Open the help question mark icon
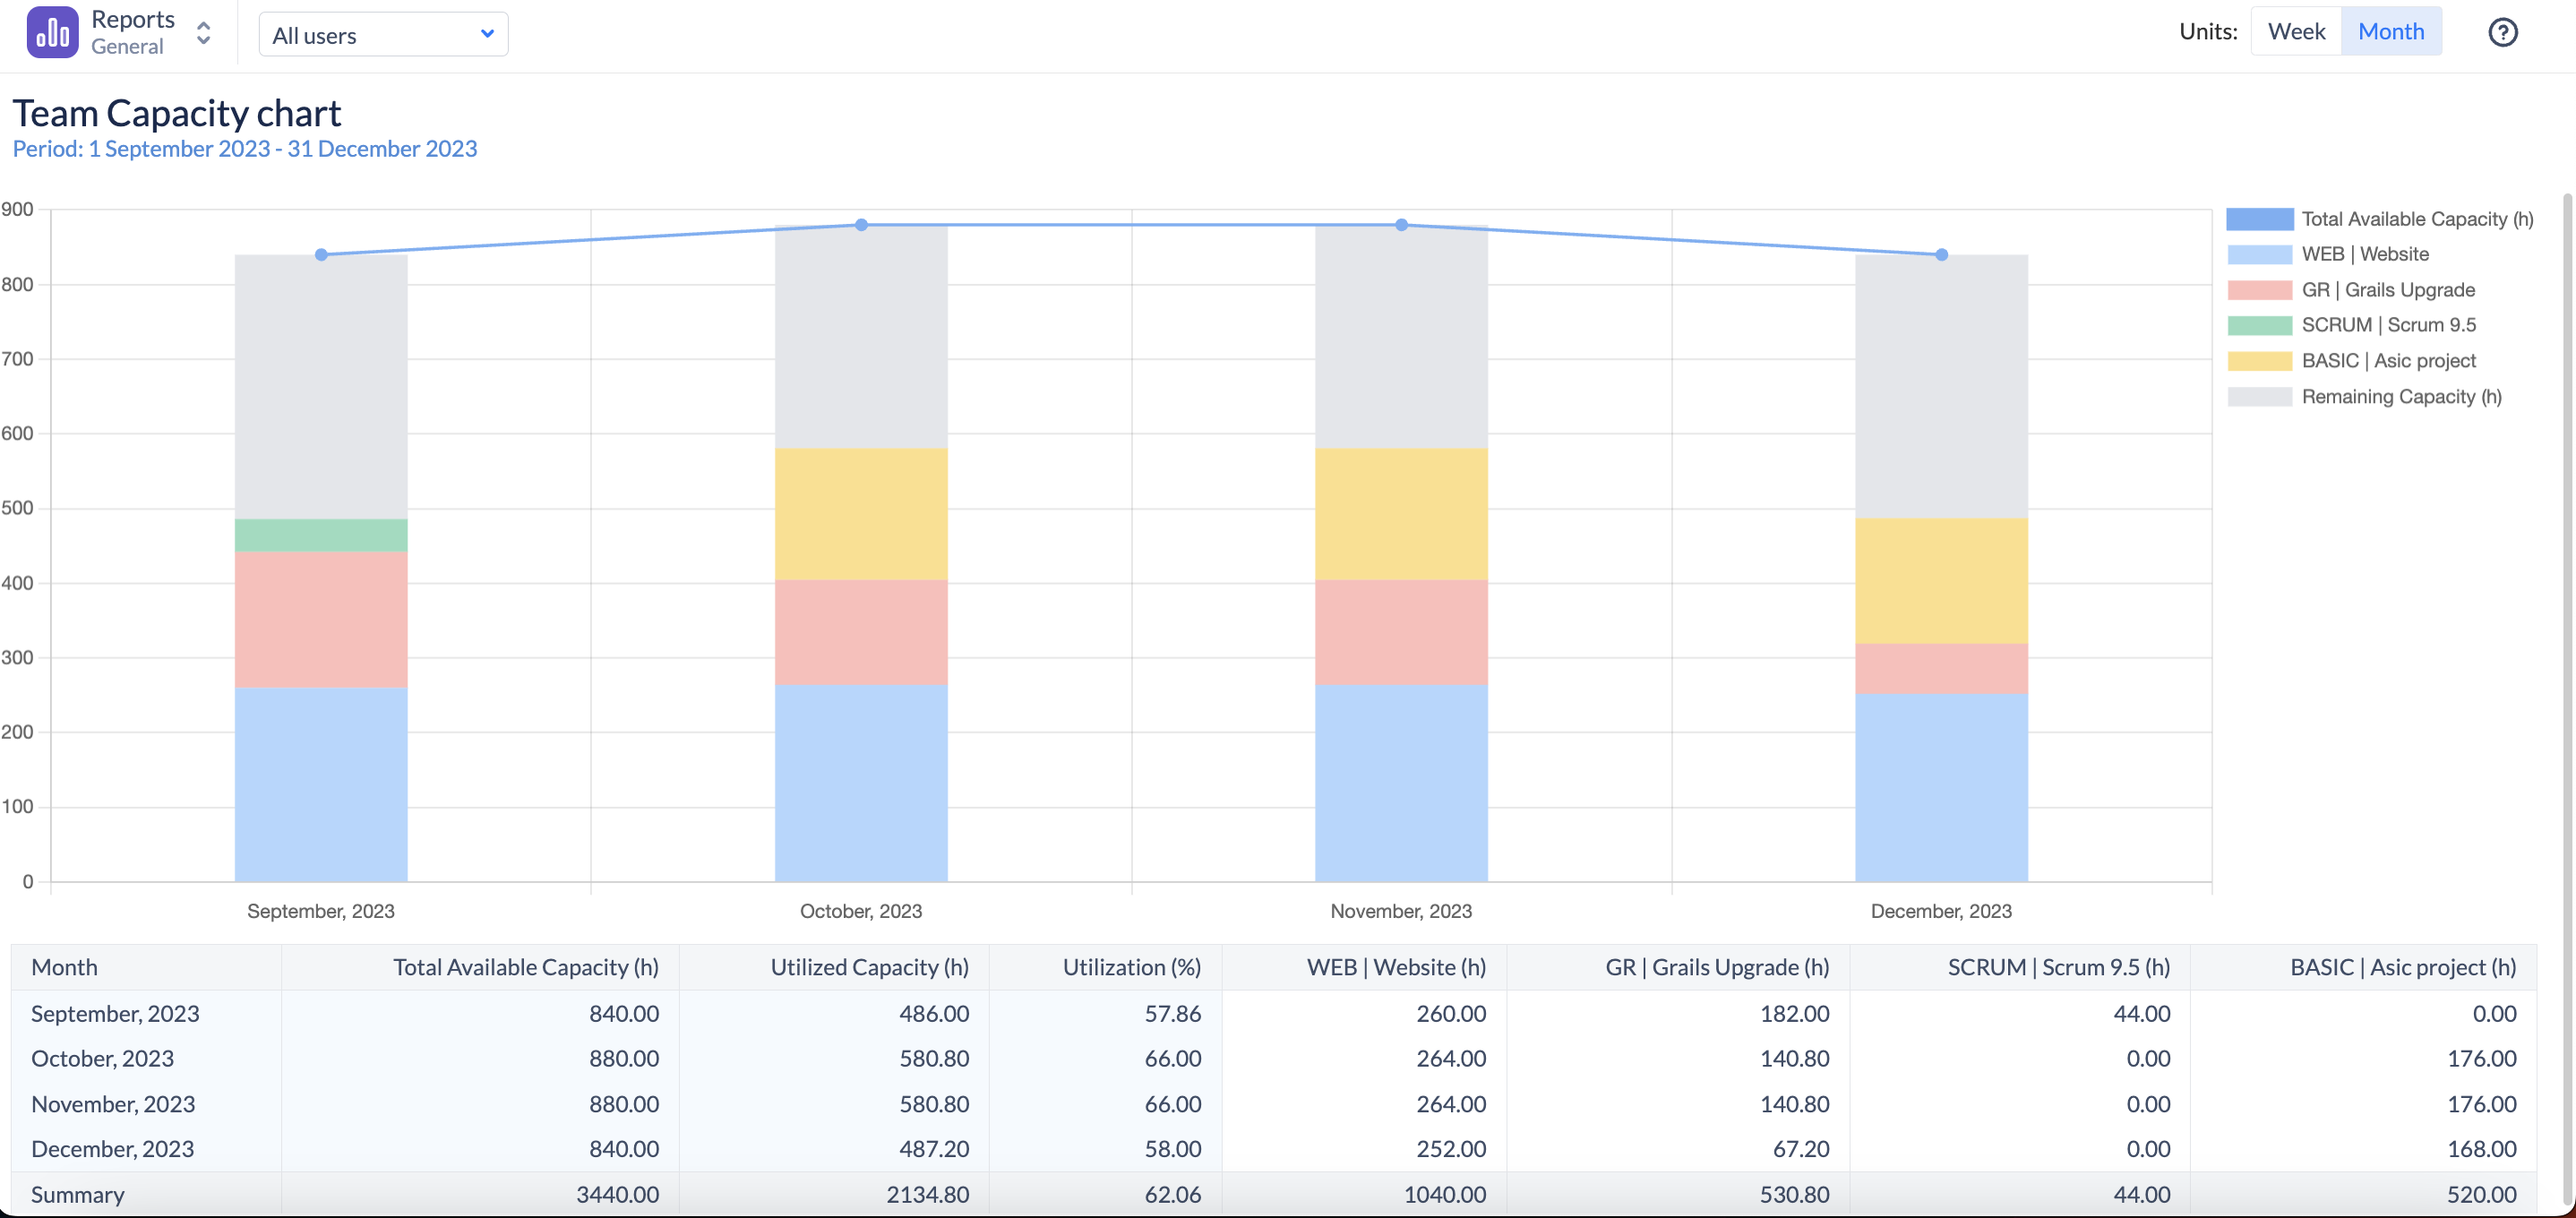The width and height of the screenshot is (2576, 1218). [x=2502, y=32]
